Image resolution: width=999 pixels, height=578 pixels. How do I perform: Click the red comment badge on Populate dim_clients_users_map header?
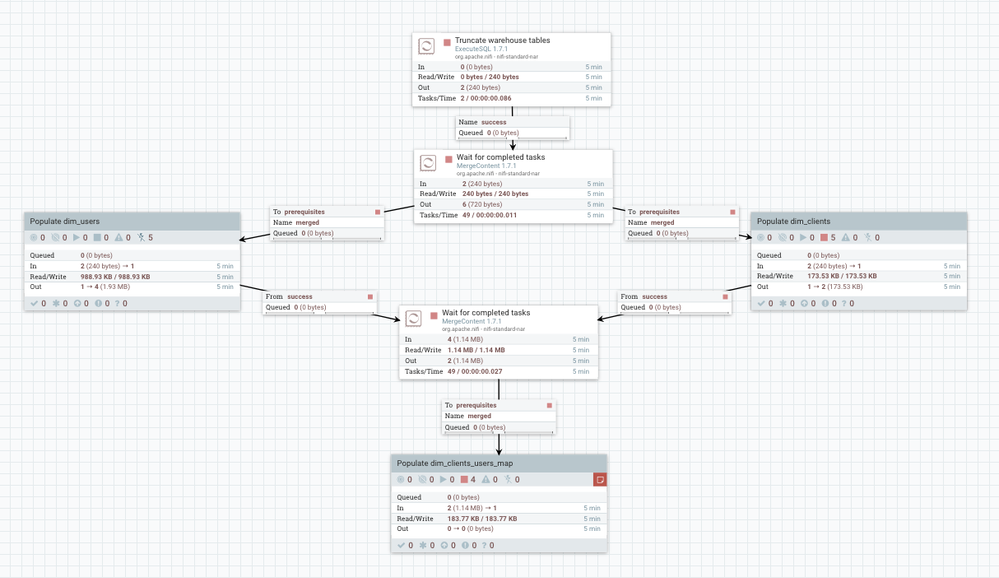(x=599, y=480)
